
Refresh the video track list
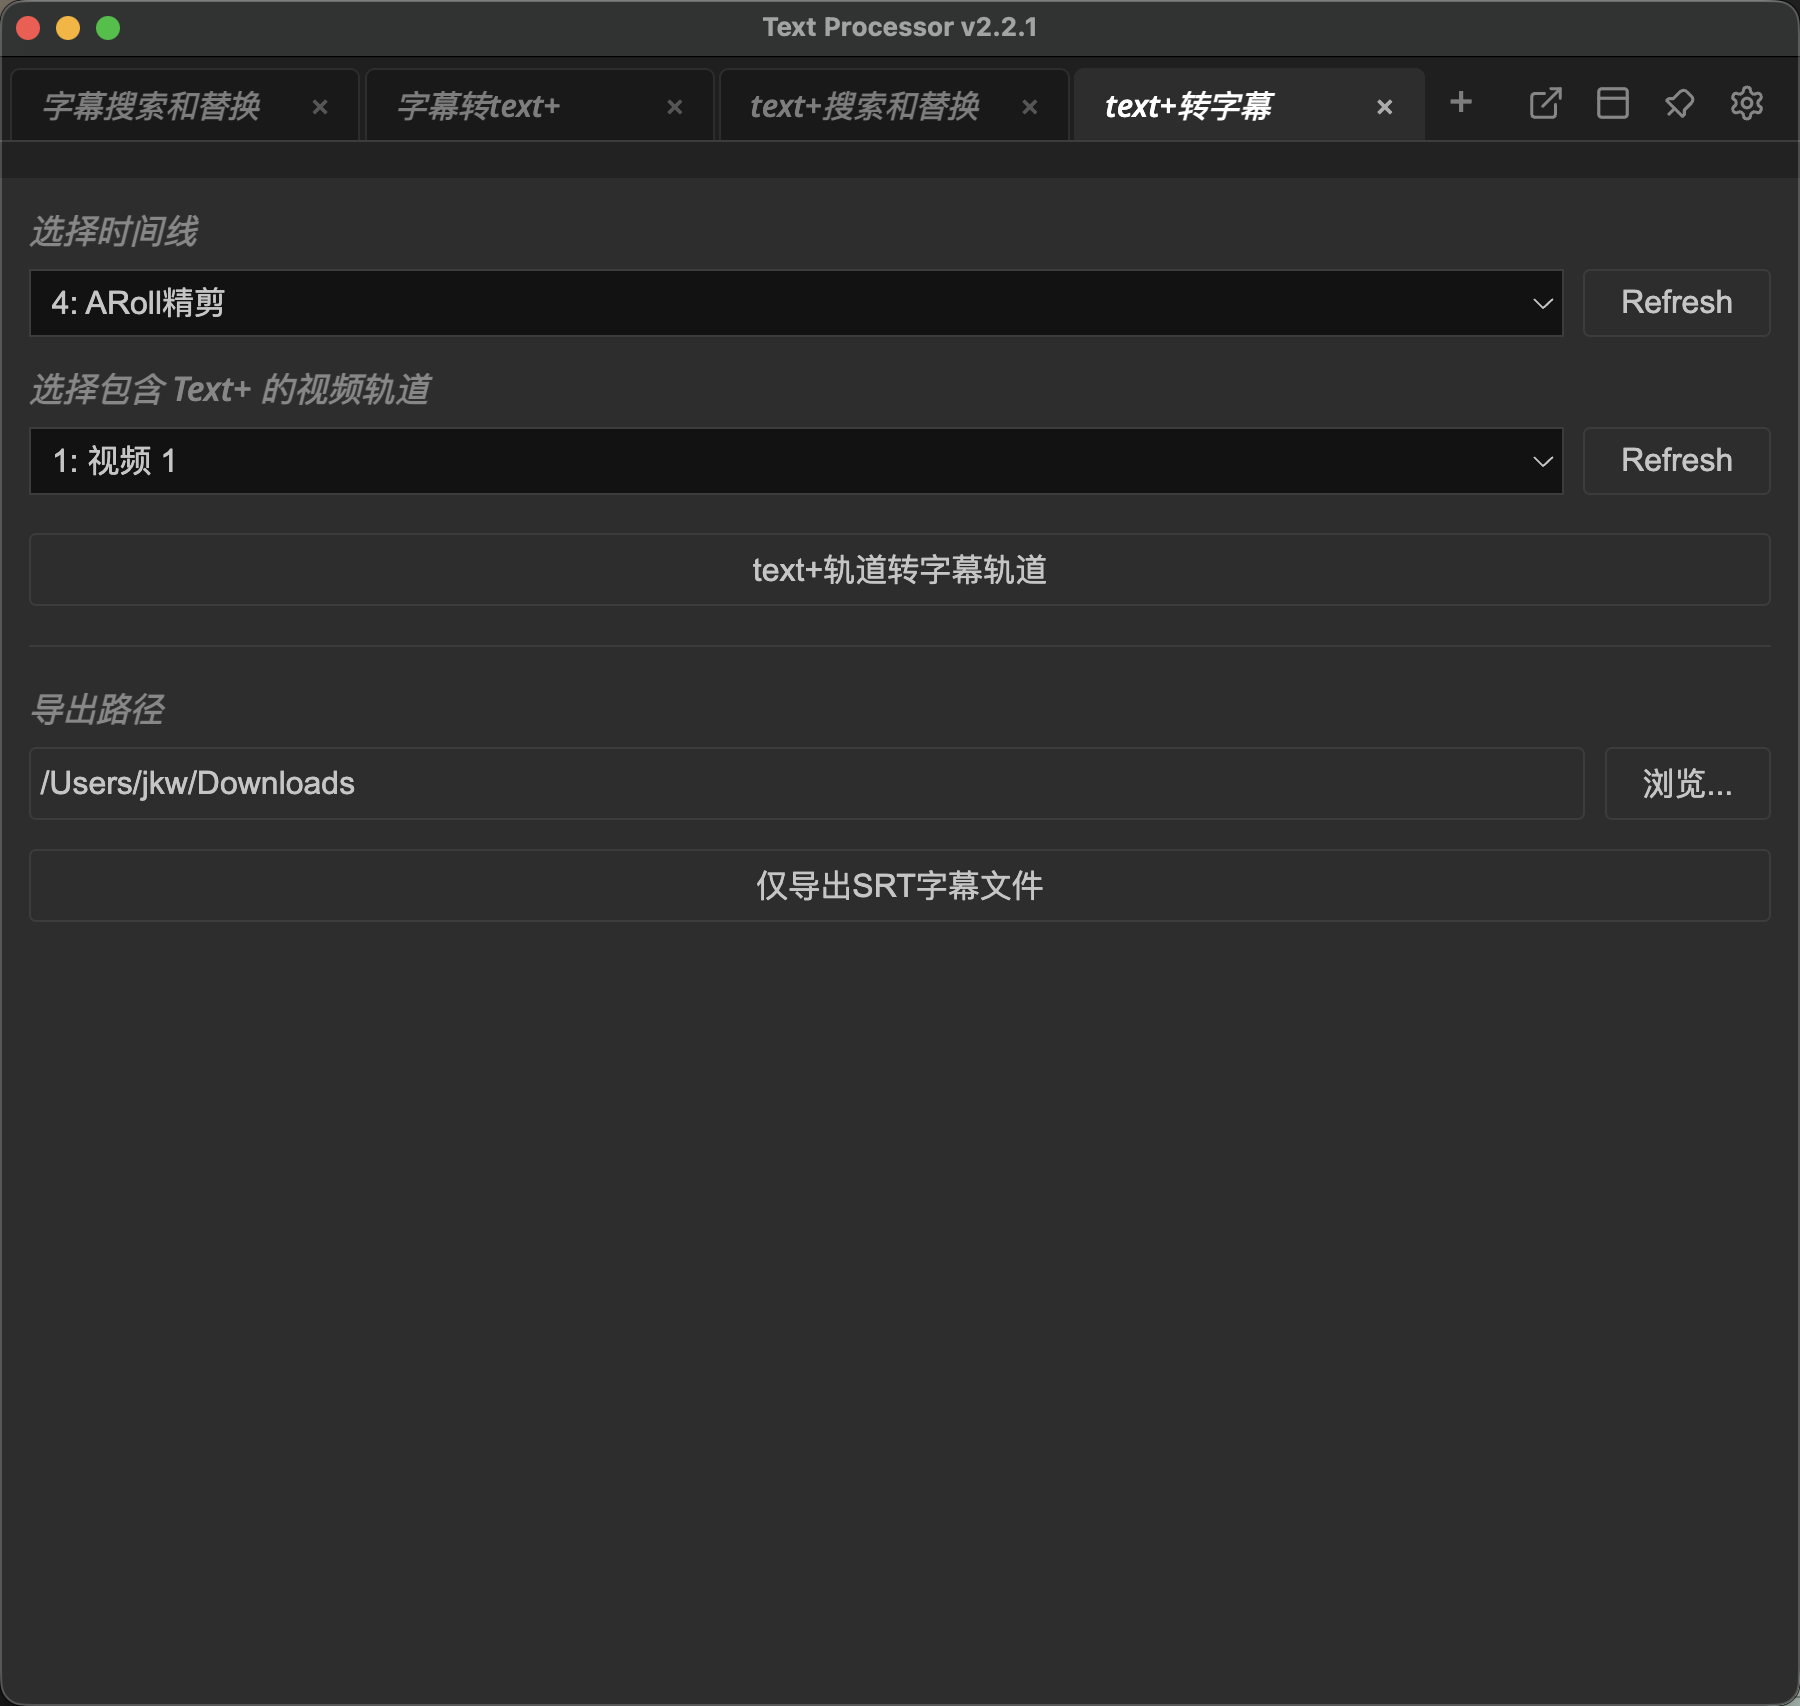tap(1676, 461)
